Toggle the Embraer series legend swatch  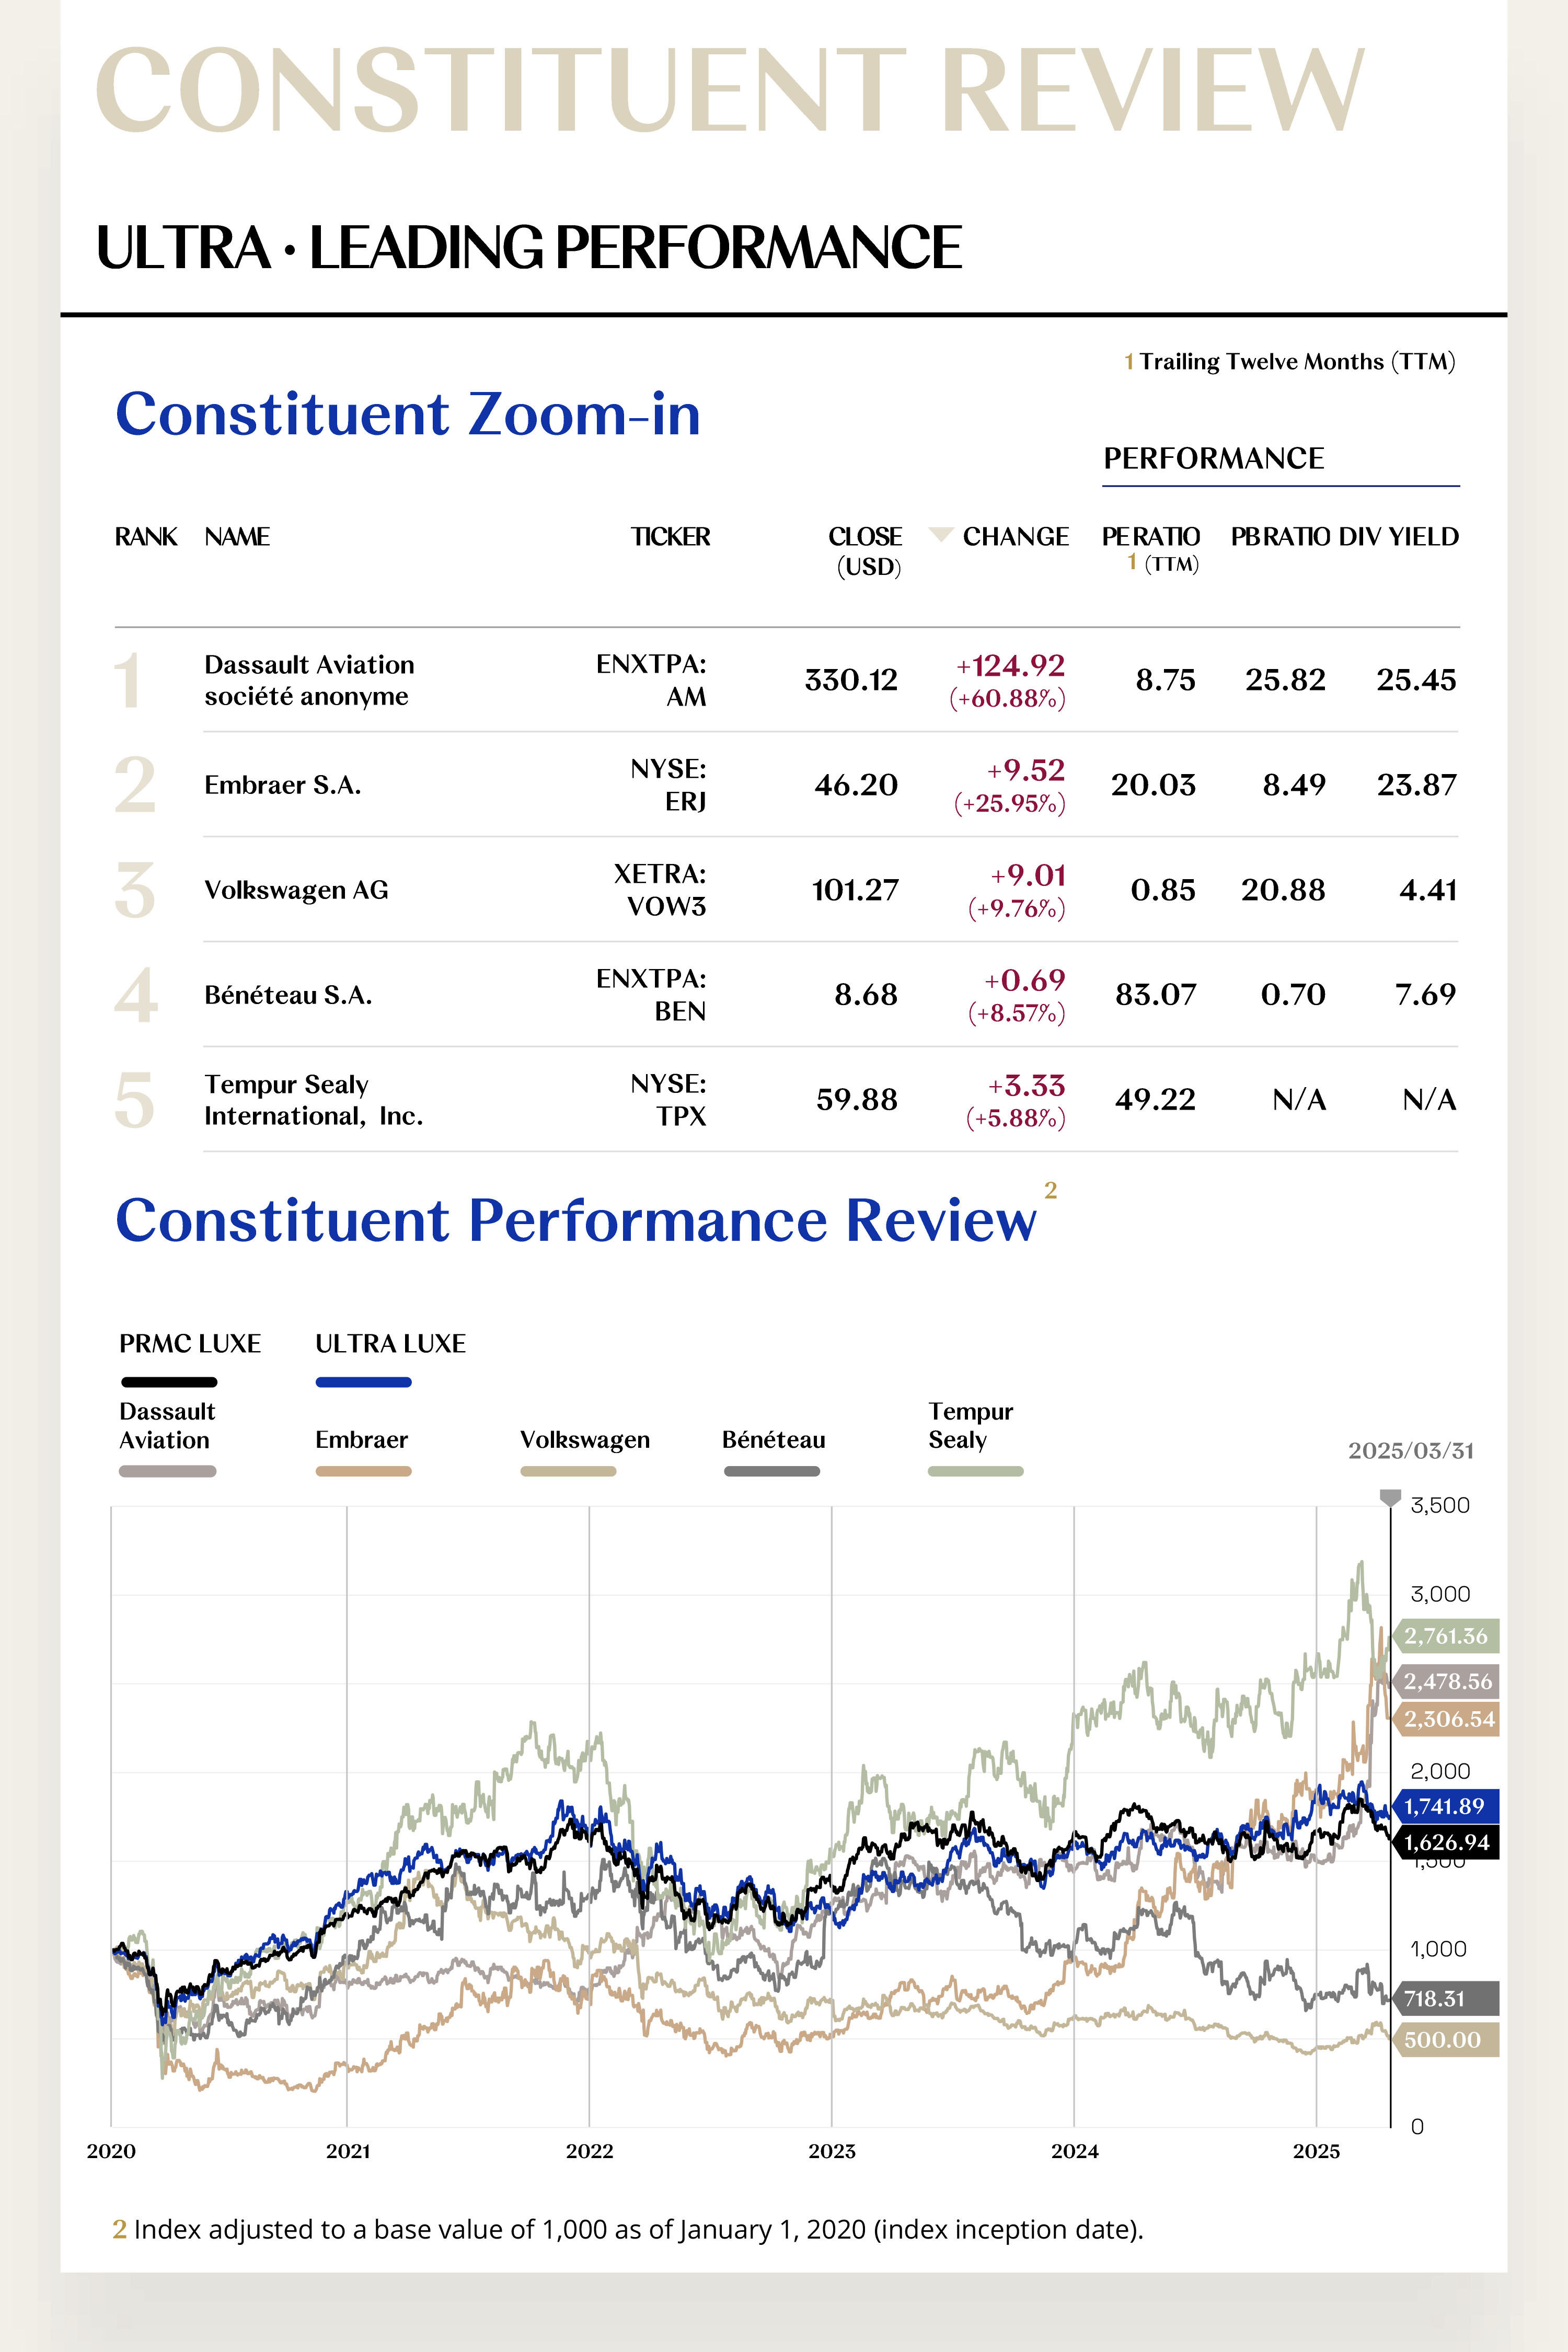[363, 1471]
